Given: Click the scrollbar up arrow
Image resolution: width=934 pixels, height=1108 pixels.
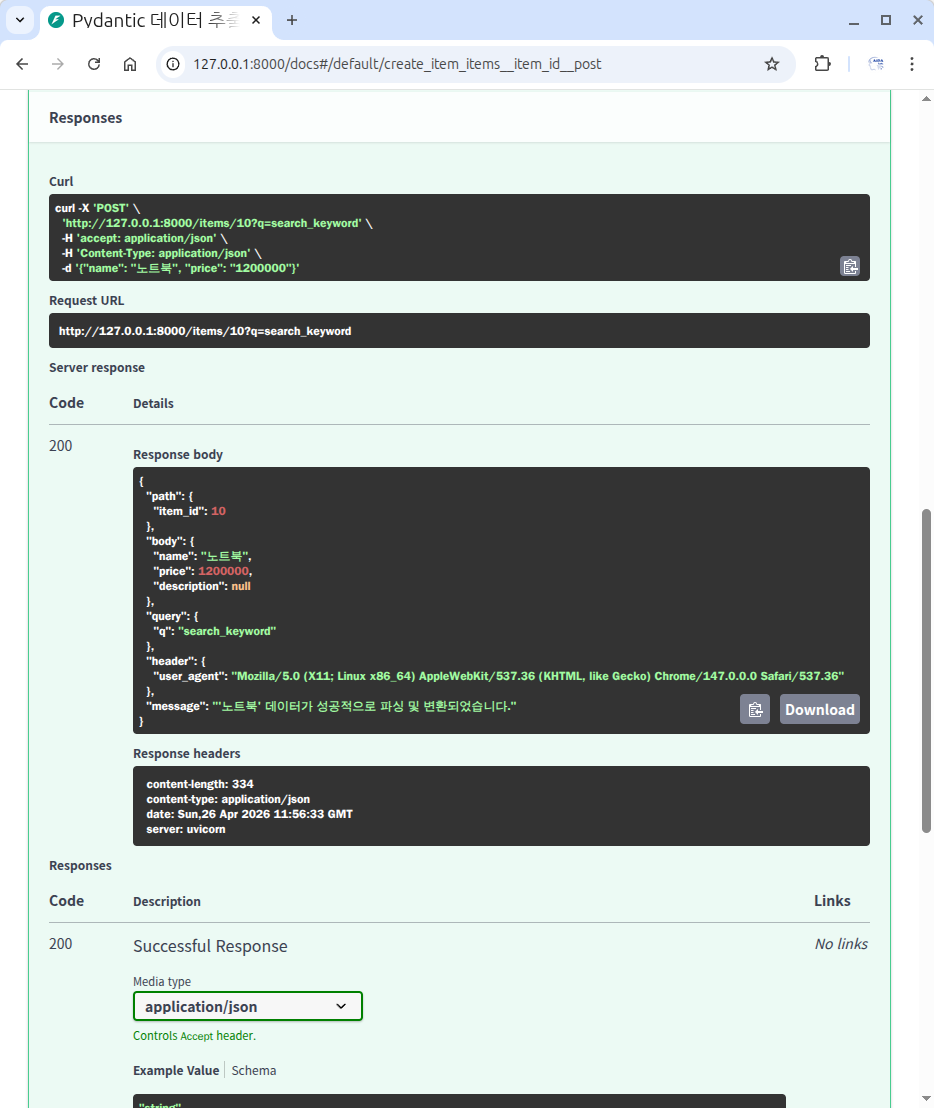Looking at the screenshot, I should coord(926,99).
